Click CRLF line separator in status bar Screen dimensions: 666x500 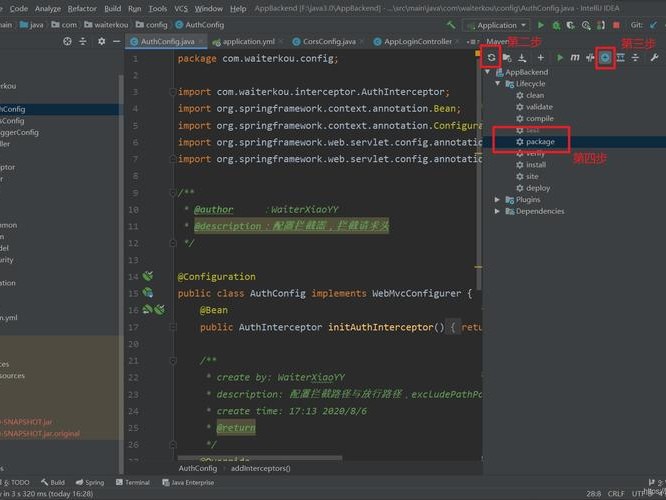616,493
